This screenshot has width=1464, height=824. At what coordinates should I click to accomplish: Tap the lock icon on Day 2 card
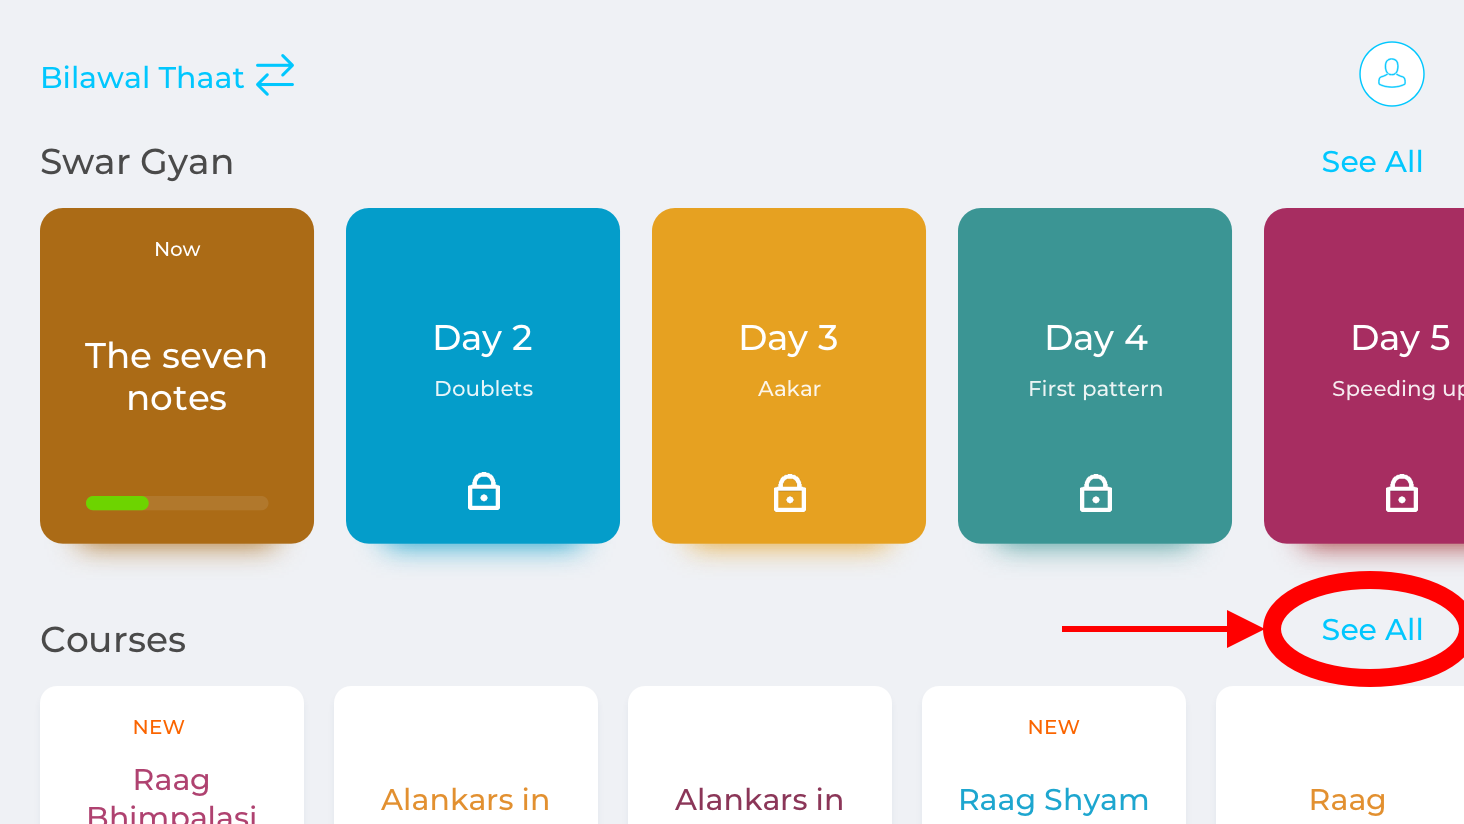(x=484, y=492)
